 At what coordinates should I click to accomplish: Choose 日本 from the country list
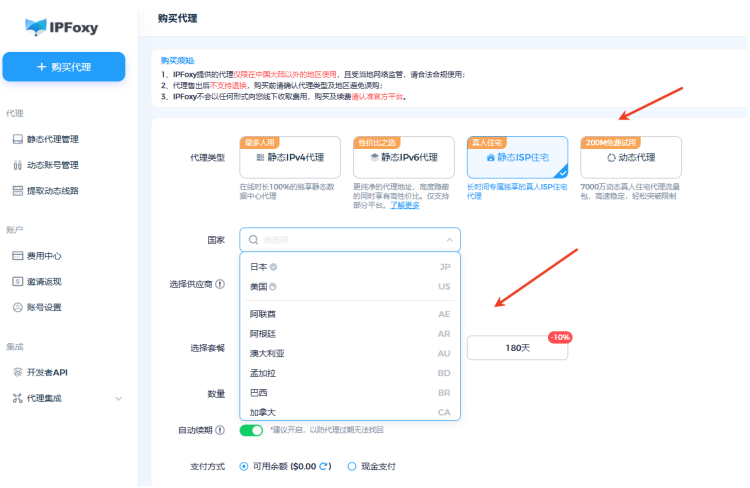click(259, 267)
